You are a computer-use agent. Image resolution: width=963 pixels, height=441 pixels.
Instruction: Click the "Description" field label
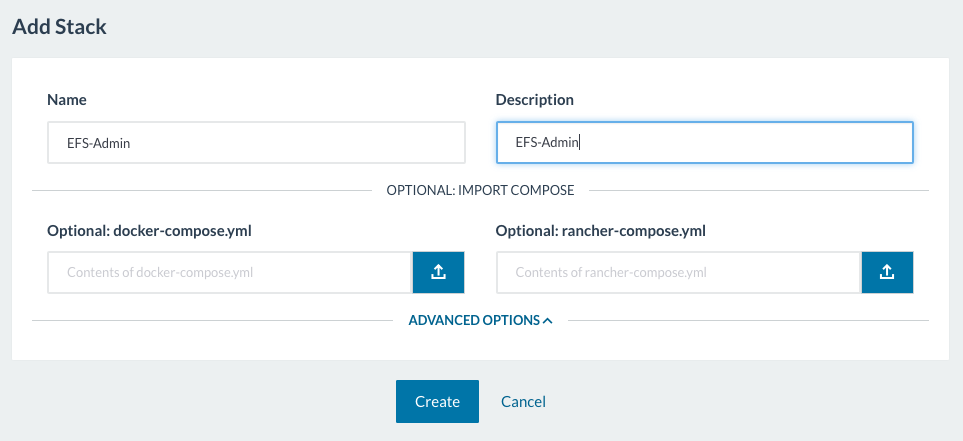click(534, 100)
